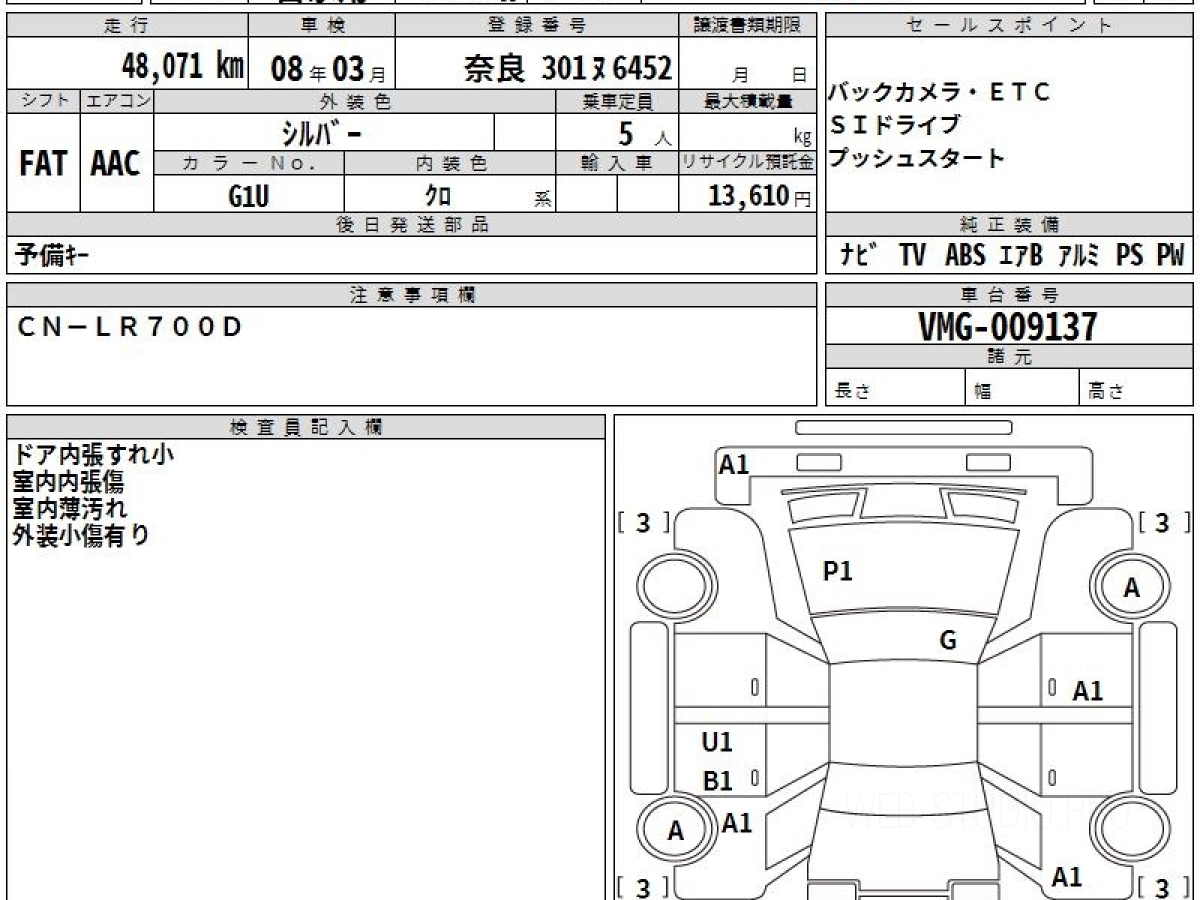Click the mileage value 48,071 km
Image resolution: width=1200 pixels, height=900 pixels.
(x=183, y=67)
